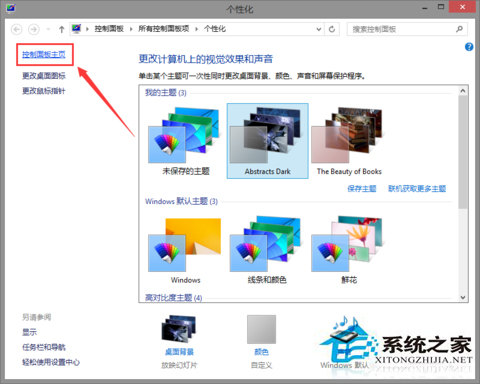This screenshot has height=384, width=480.
Task: Open 控制面板主页 link
Action: coord(44,54)
